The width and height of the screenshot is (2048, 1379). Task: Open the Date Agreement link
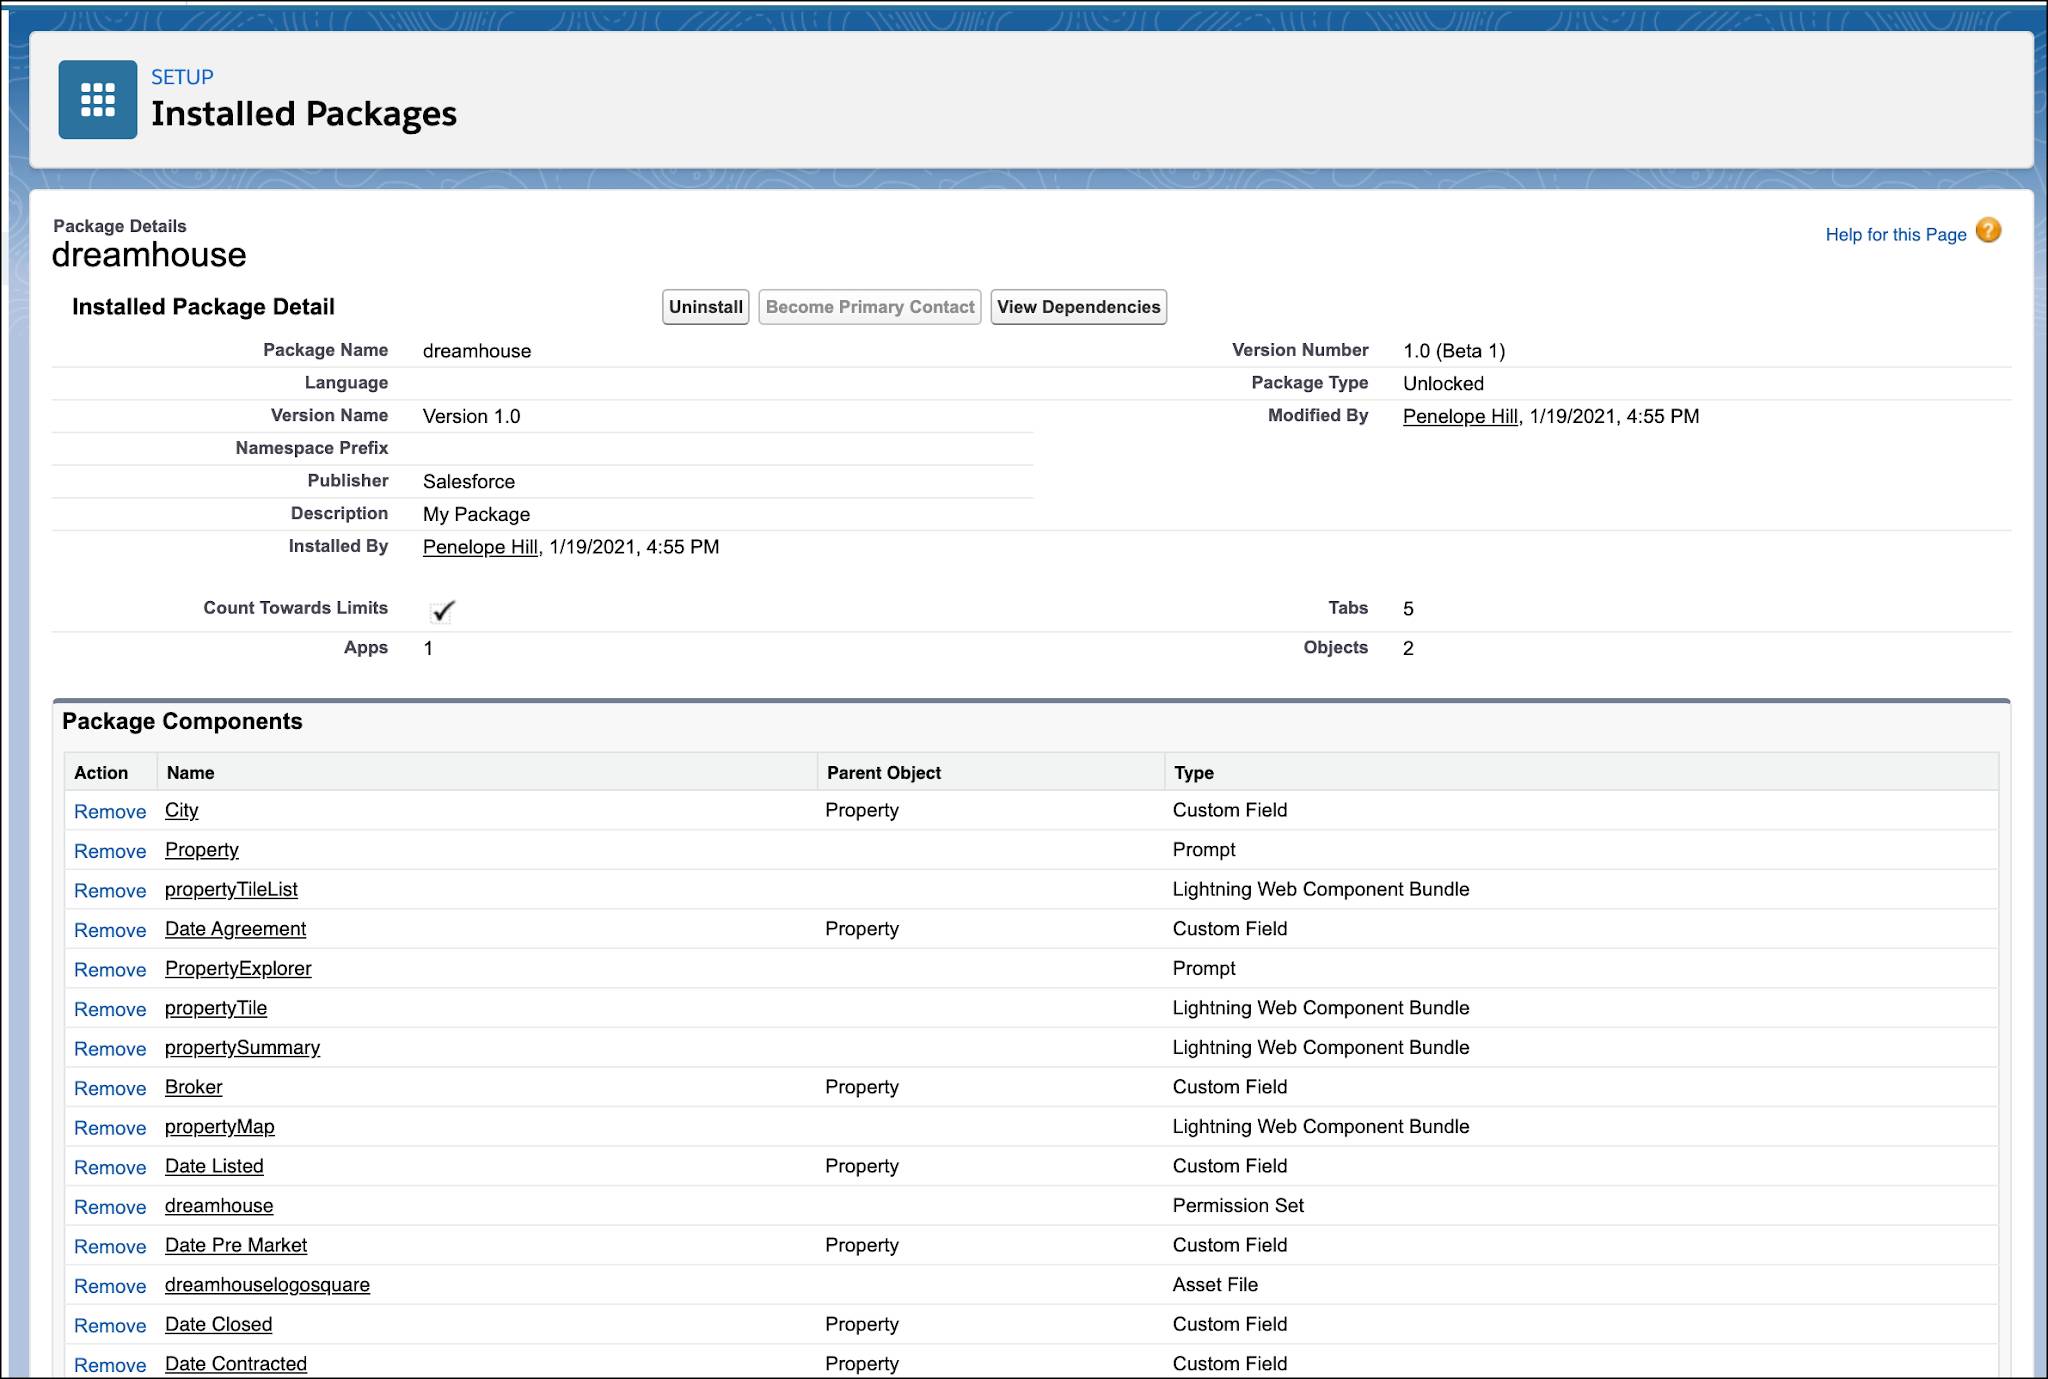coord(235,929)
